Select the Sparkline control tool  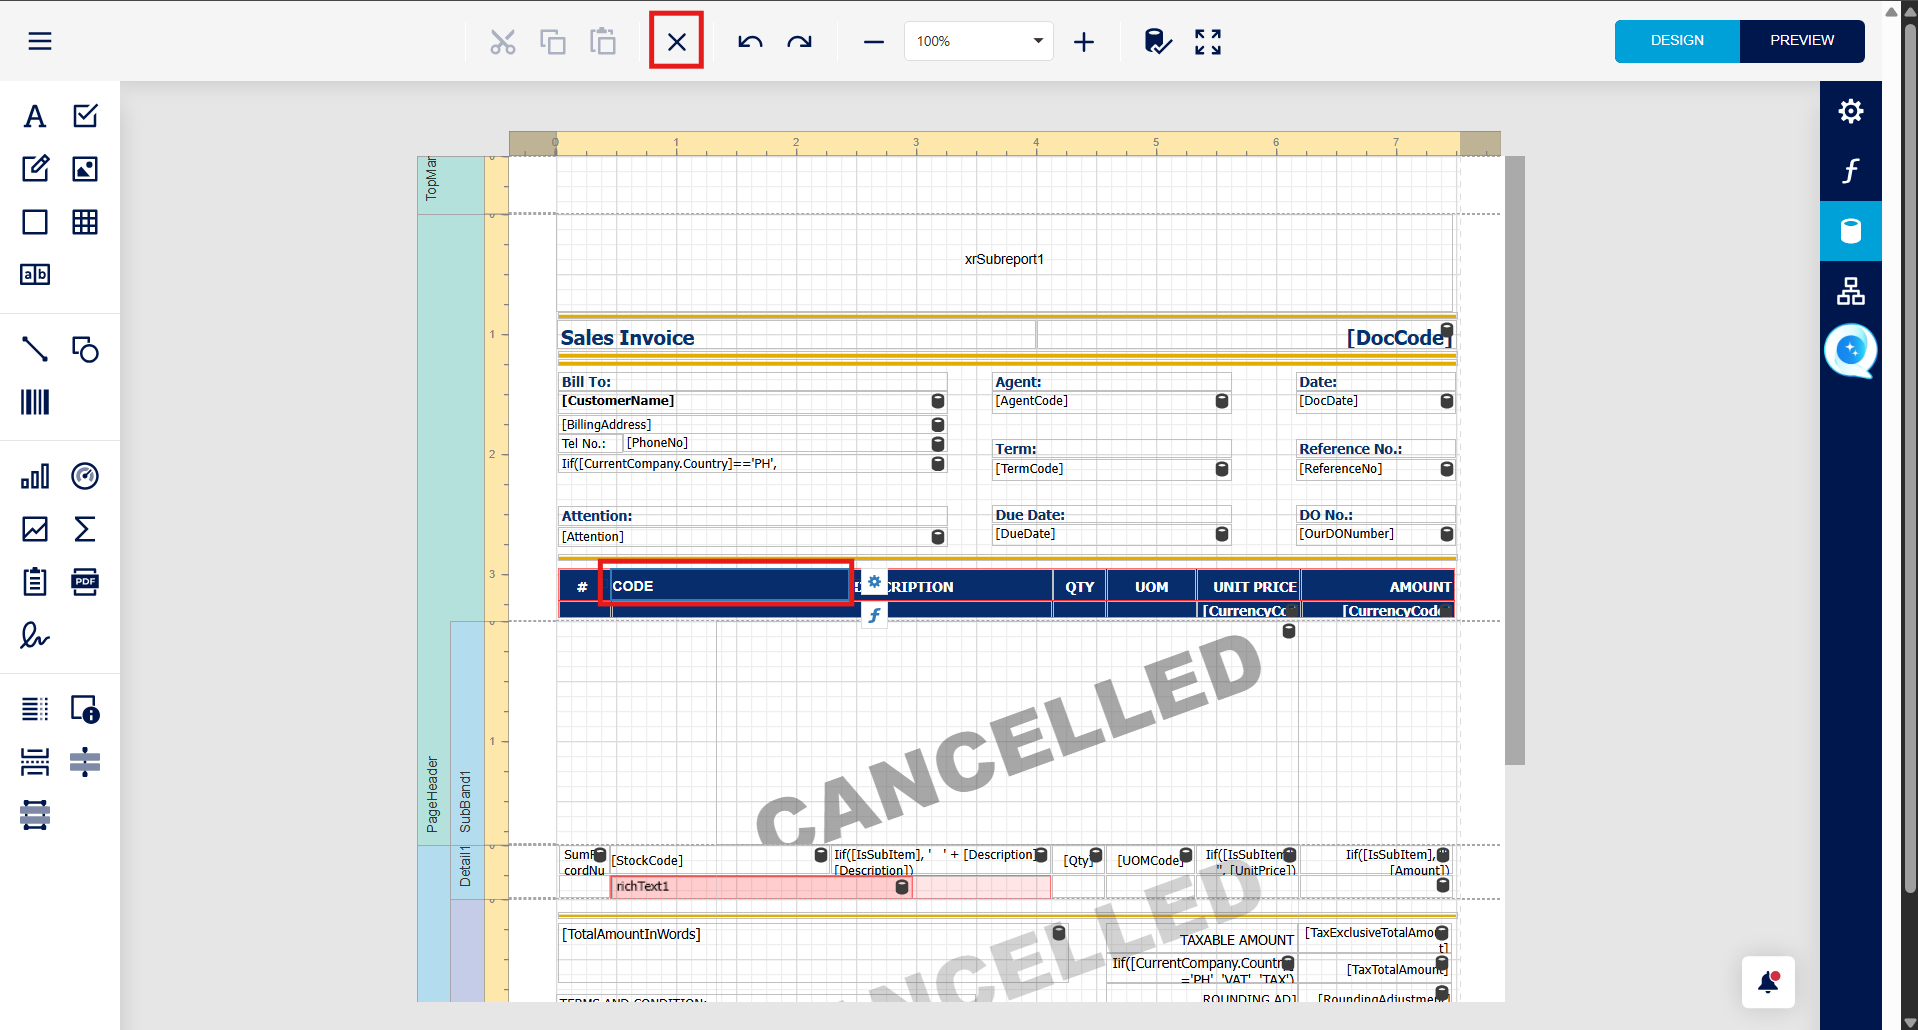click(x=35, y=529)
